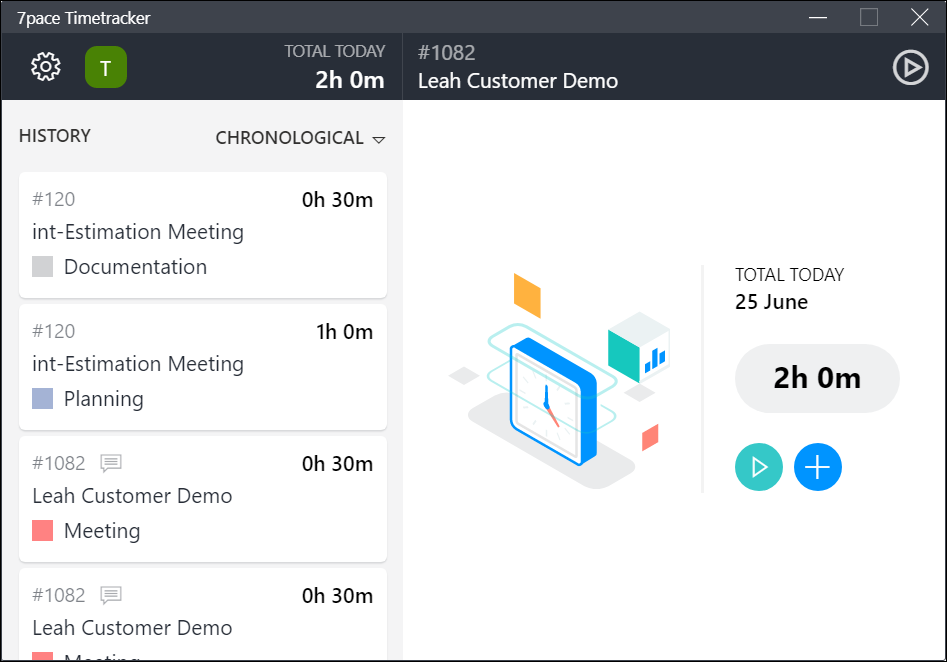Open settings with the gear icon

[x=46, y=66]
